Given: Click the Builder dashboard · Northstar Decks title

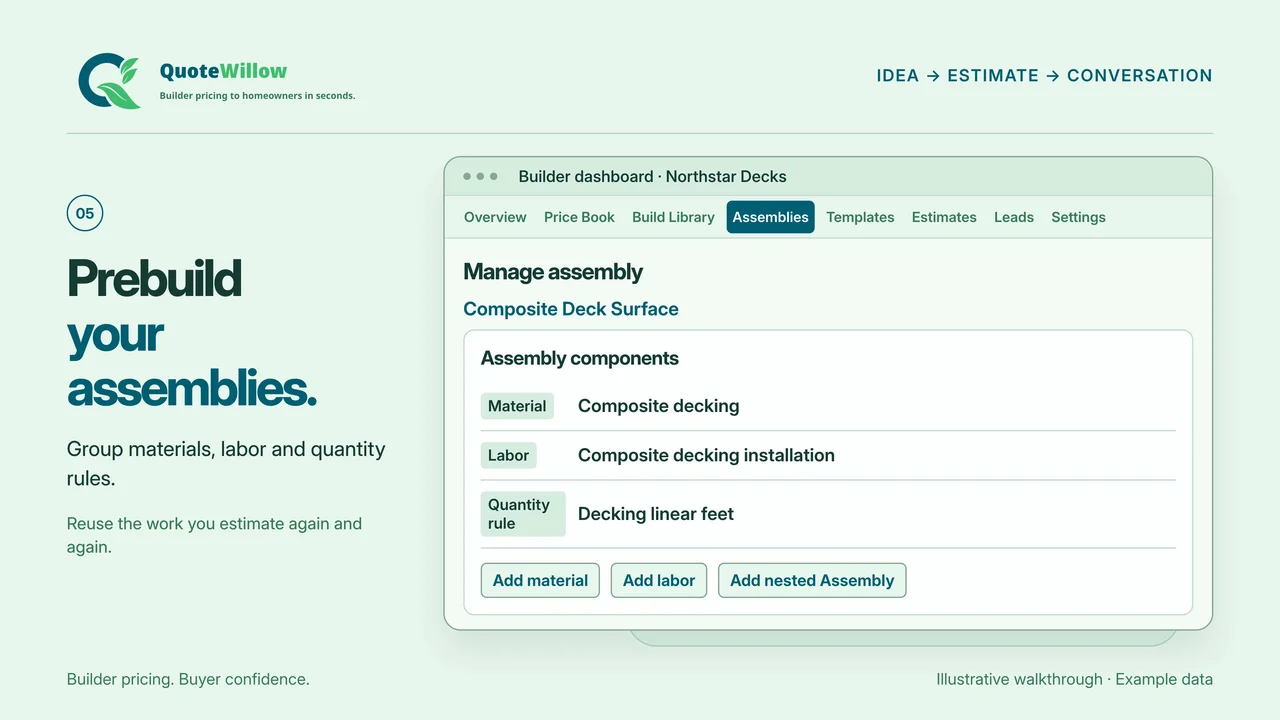Looking at the screenshot, I should pos(652,176).
